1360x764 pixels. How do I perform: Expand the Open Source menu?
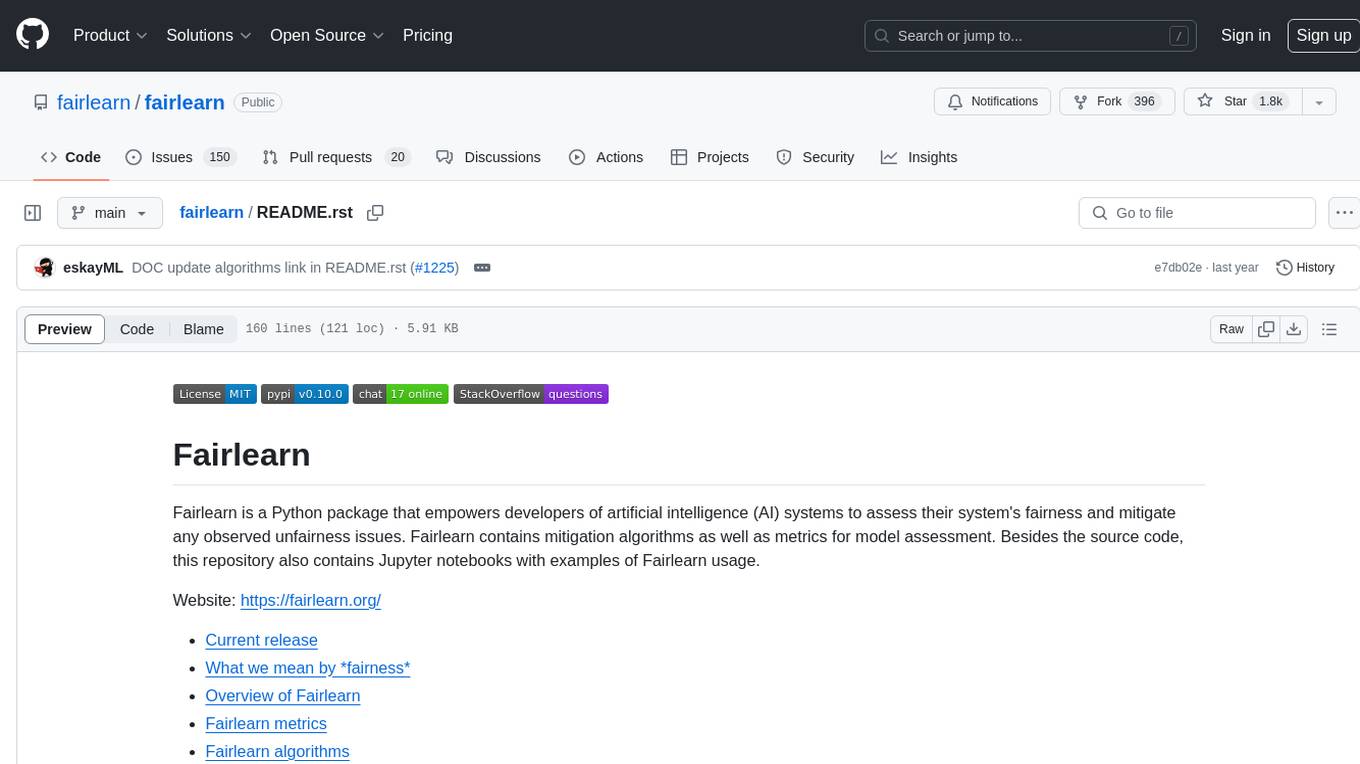327,35
